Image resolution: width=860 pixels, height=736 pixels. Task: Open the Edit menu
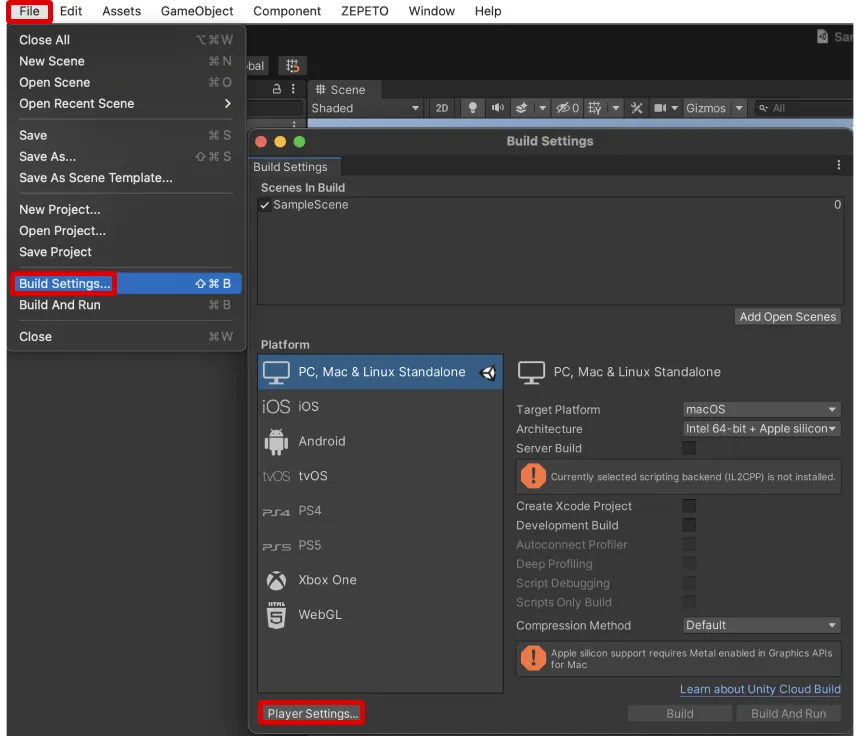point(71,11)
